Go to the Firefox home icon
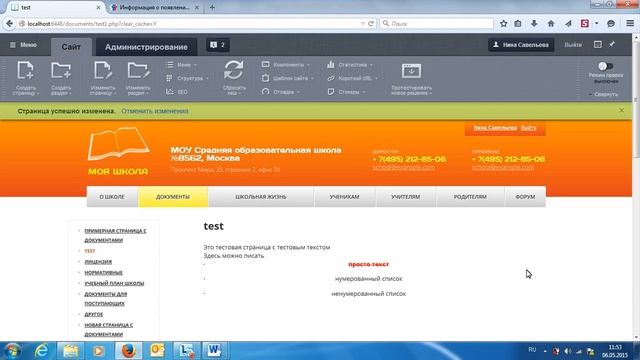Image resolution: width=640 pixels, height=360 pixels. click(551, 24)
